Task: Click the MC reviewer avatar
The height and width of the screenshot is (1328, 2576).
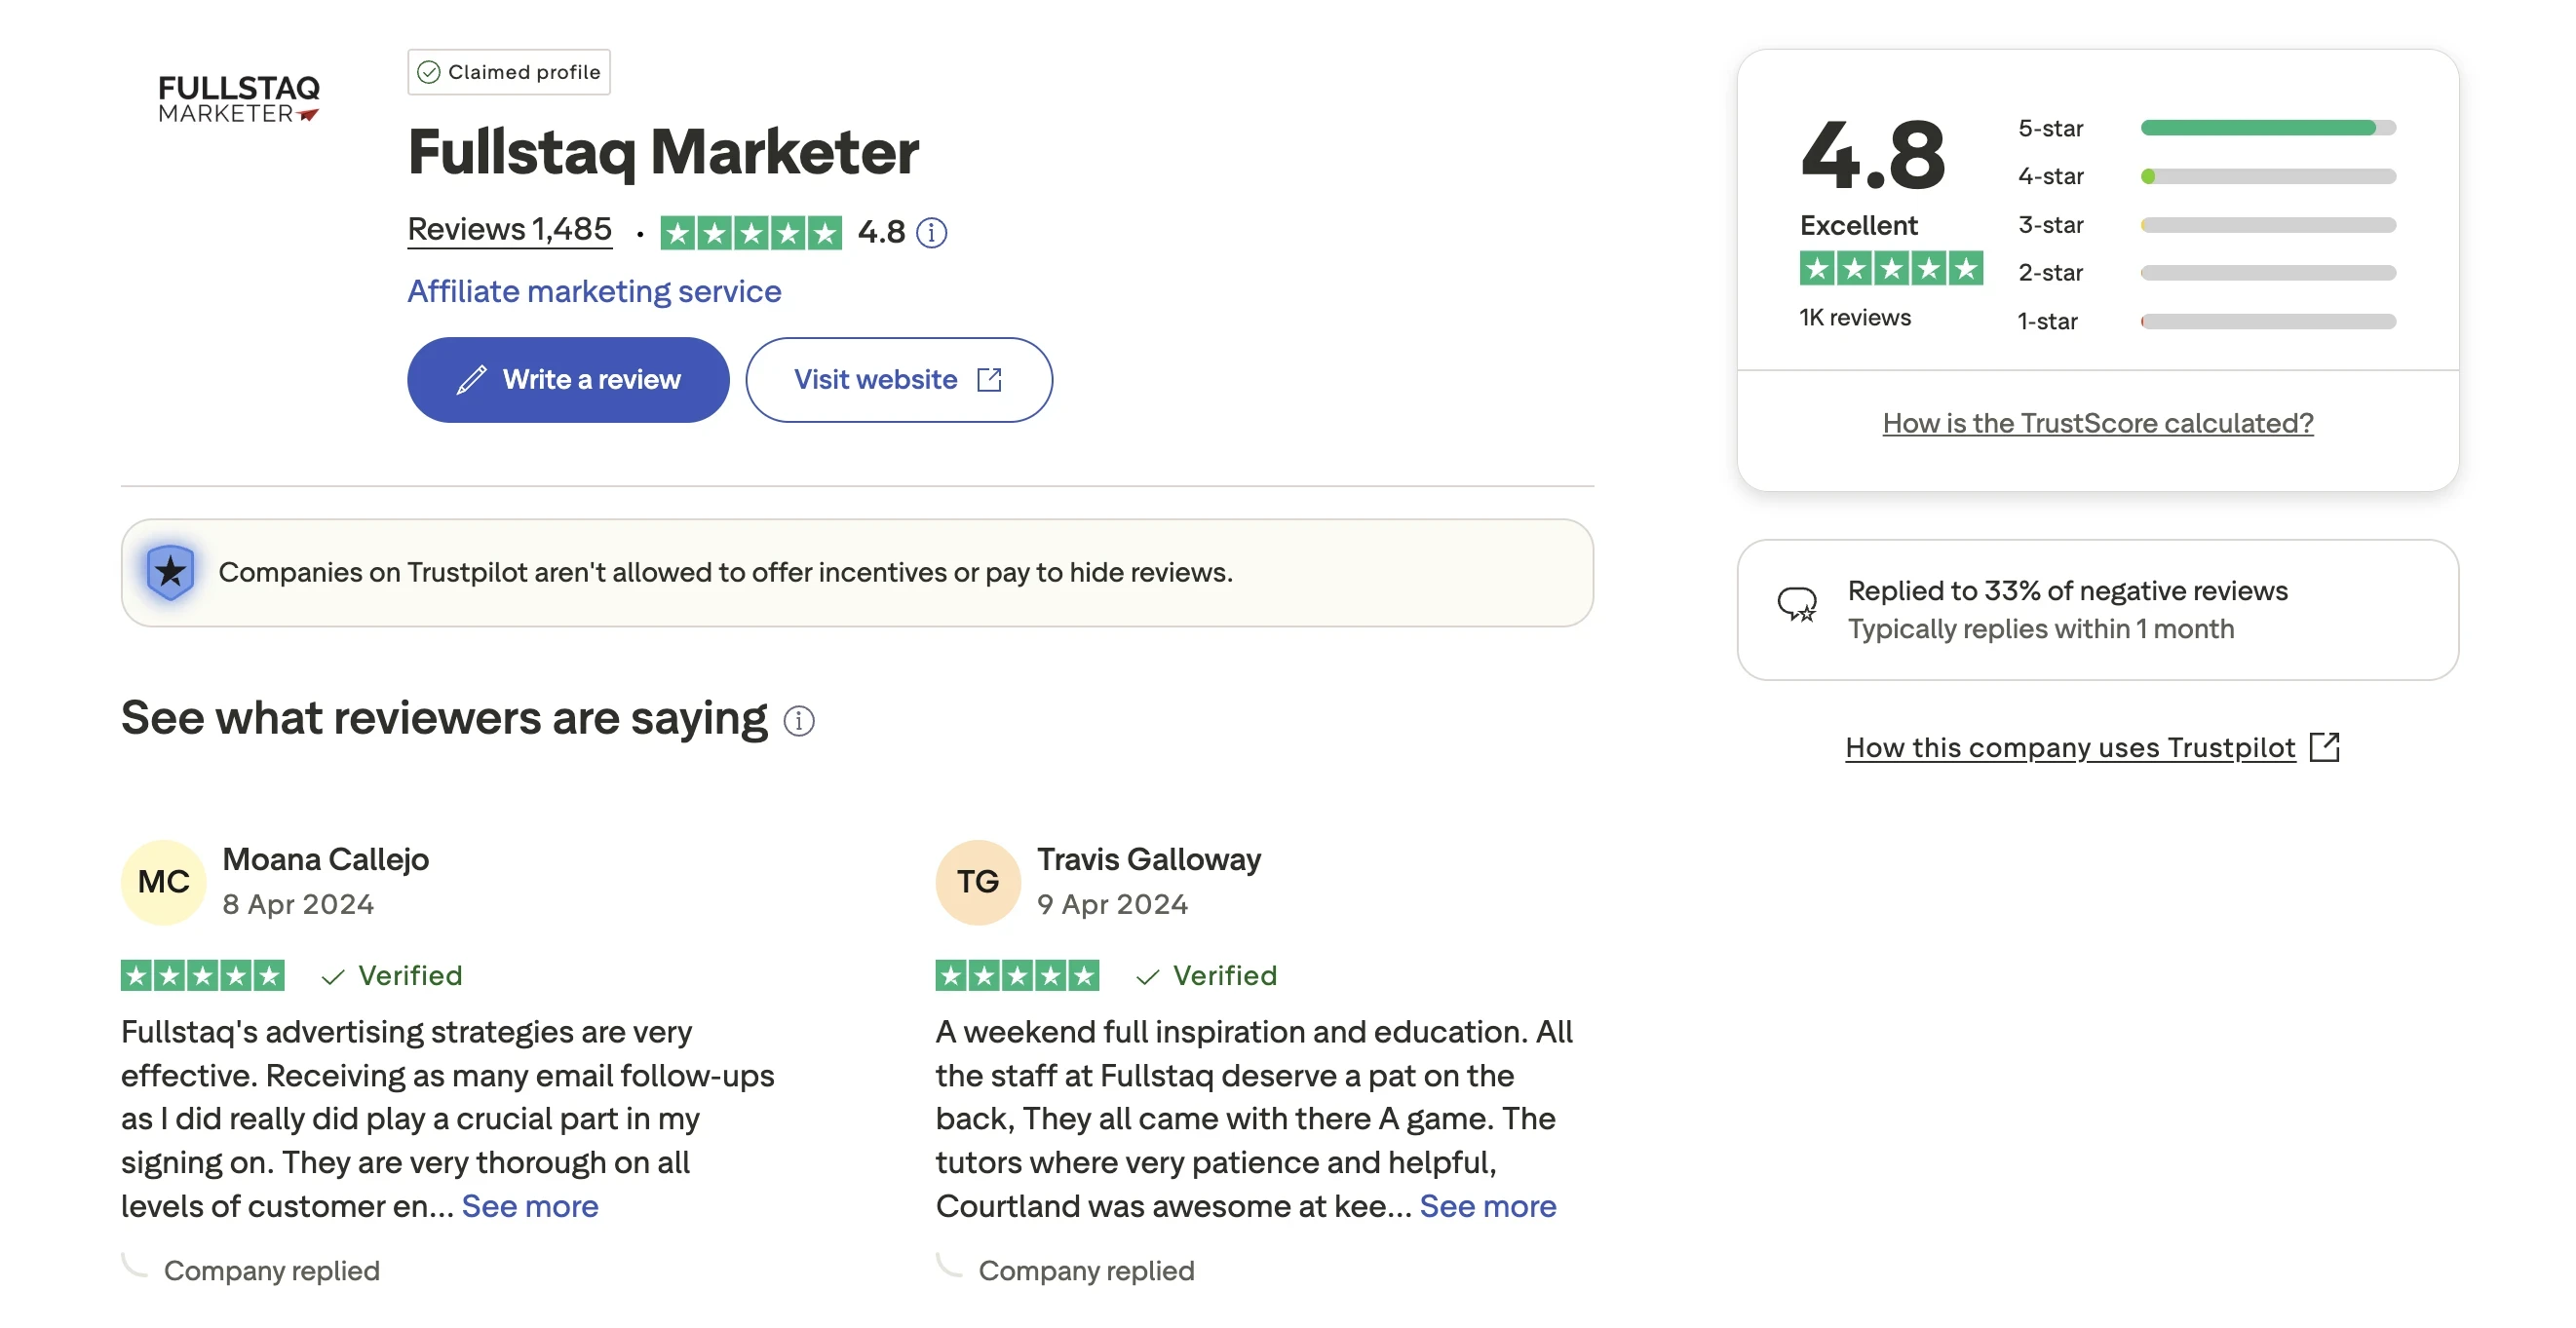Action: (163, 881)
